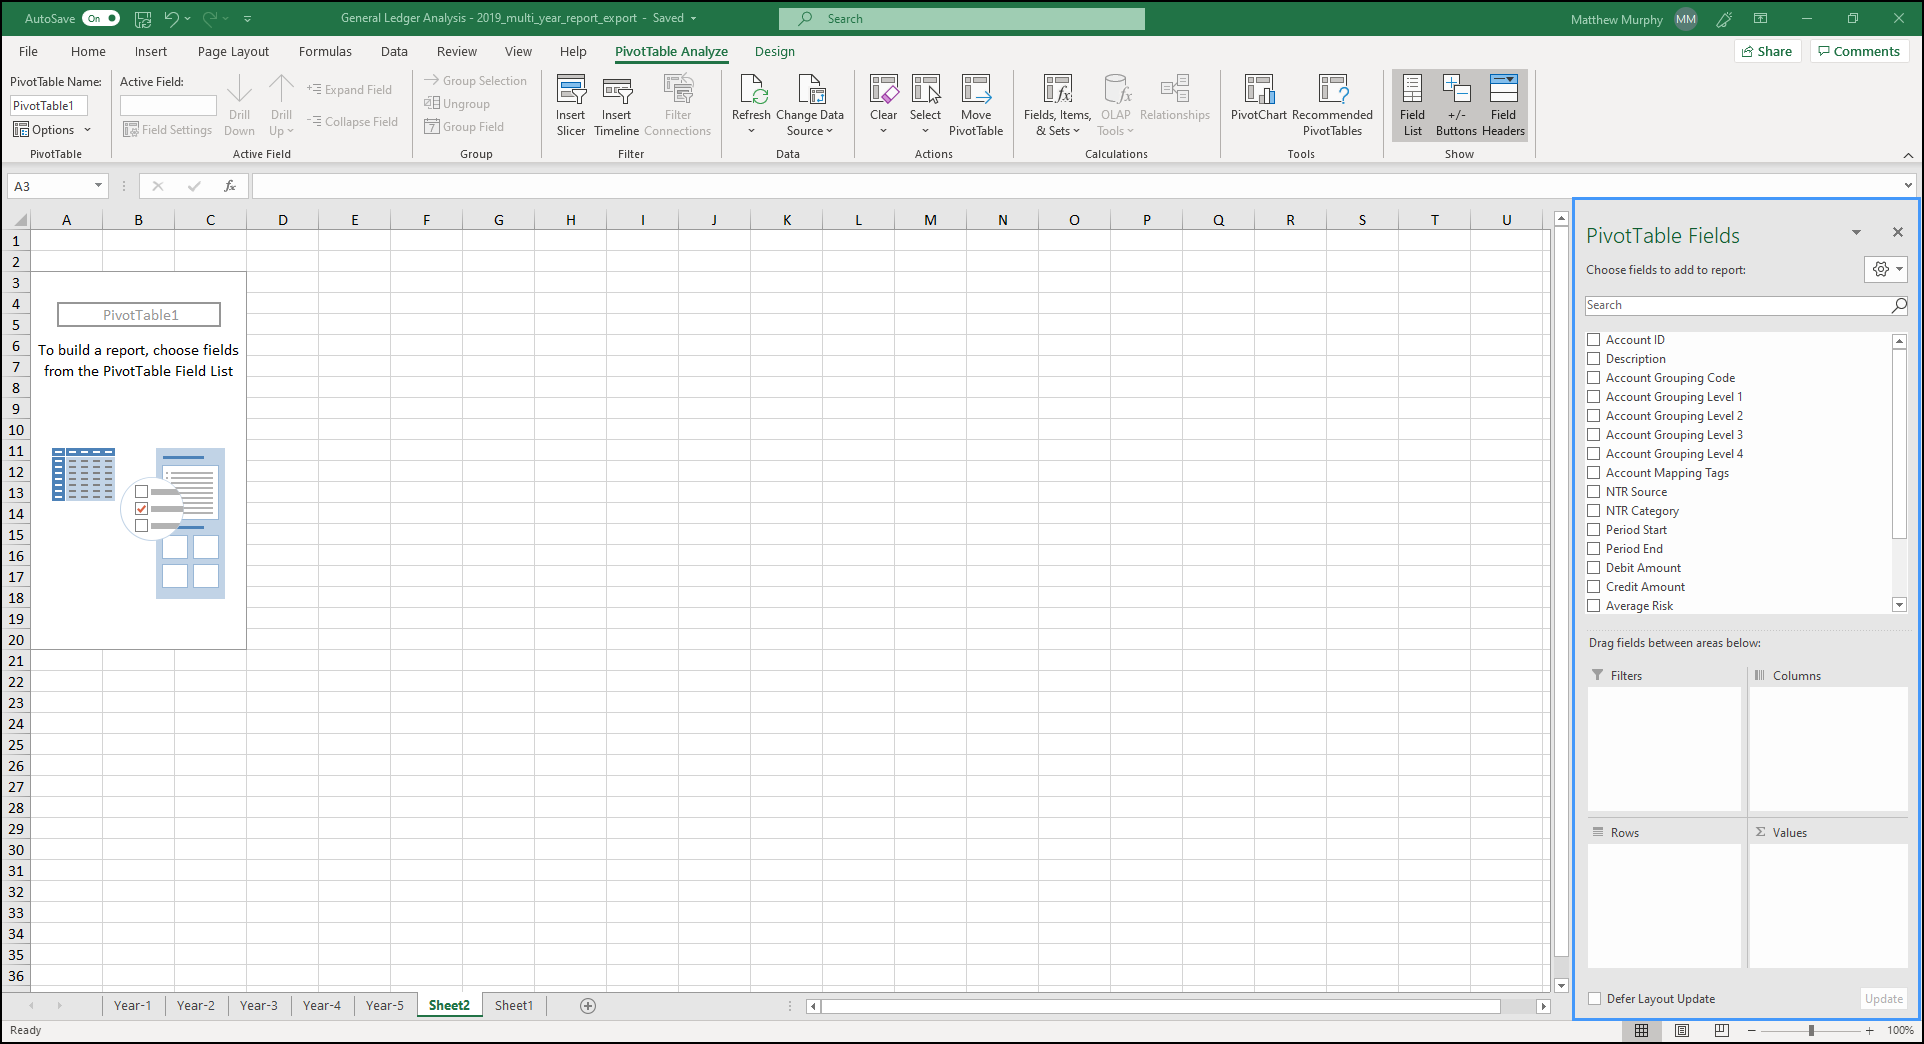Open the field list Tools gear dropdown
Image resolution: width=1924 pixels, height=1044 pixels.
[1886, 269]
